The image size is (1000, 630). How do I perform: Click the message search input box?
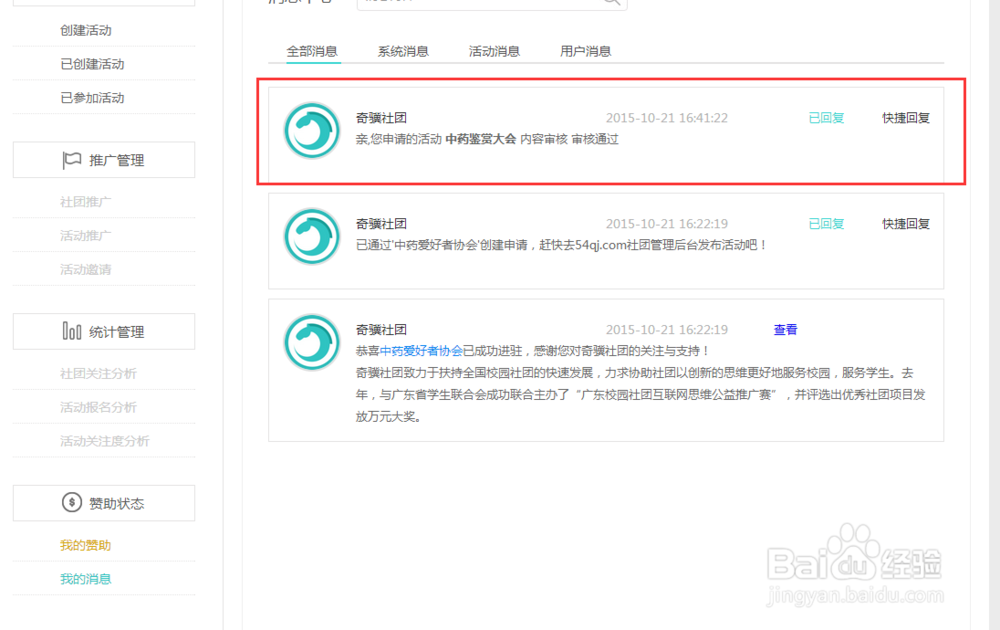click(480, 4)
